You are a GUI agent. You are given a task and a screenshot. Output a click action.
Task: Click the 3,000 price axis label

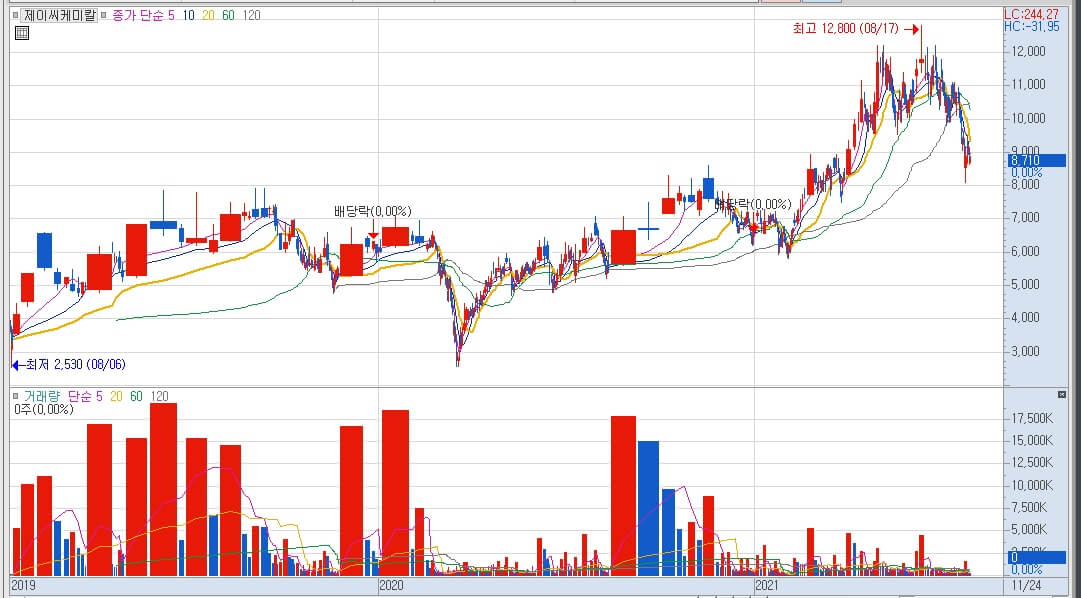point(1025,351)
